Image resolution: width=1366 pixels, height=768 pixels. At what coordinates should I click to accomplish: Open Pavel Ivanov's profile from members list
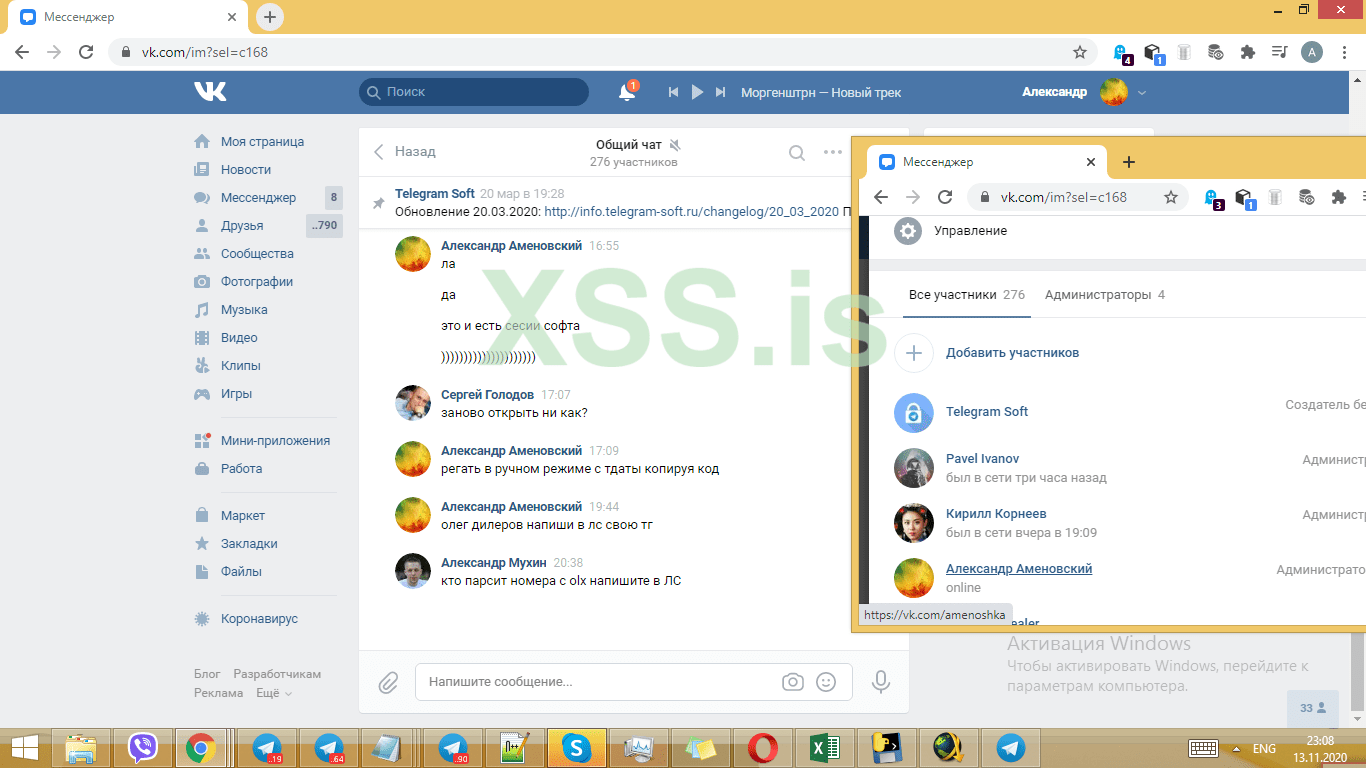[x=982, y=459]
